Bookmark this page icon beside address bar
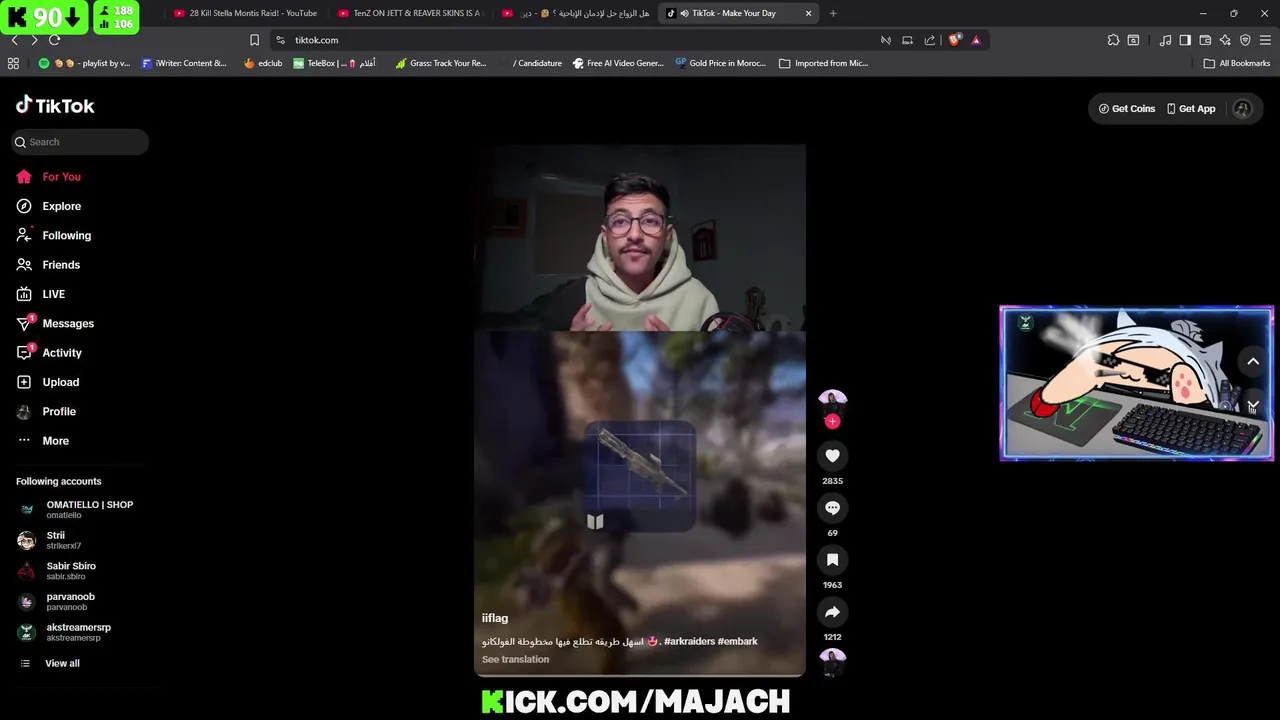The width and height of the screenshot is (1280, 720). (254, 40)
